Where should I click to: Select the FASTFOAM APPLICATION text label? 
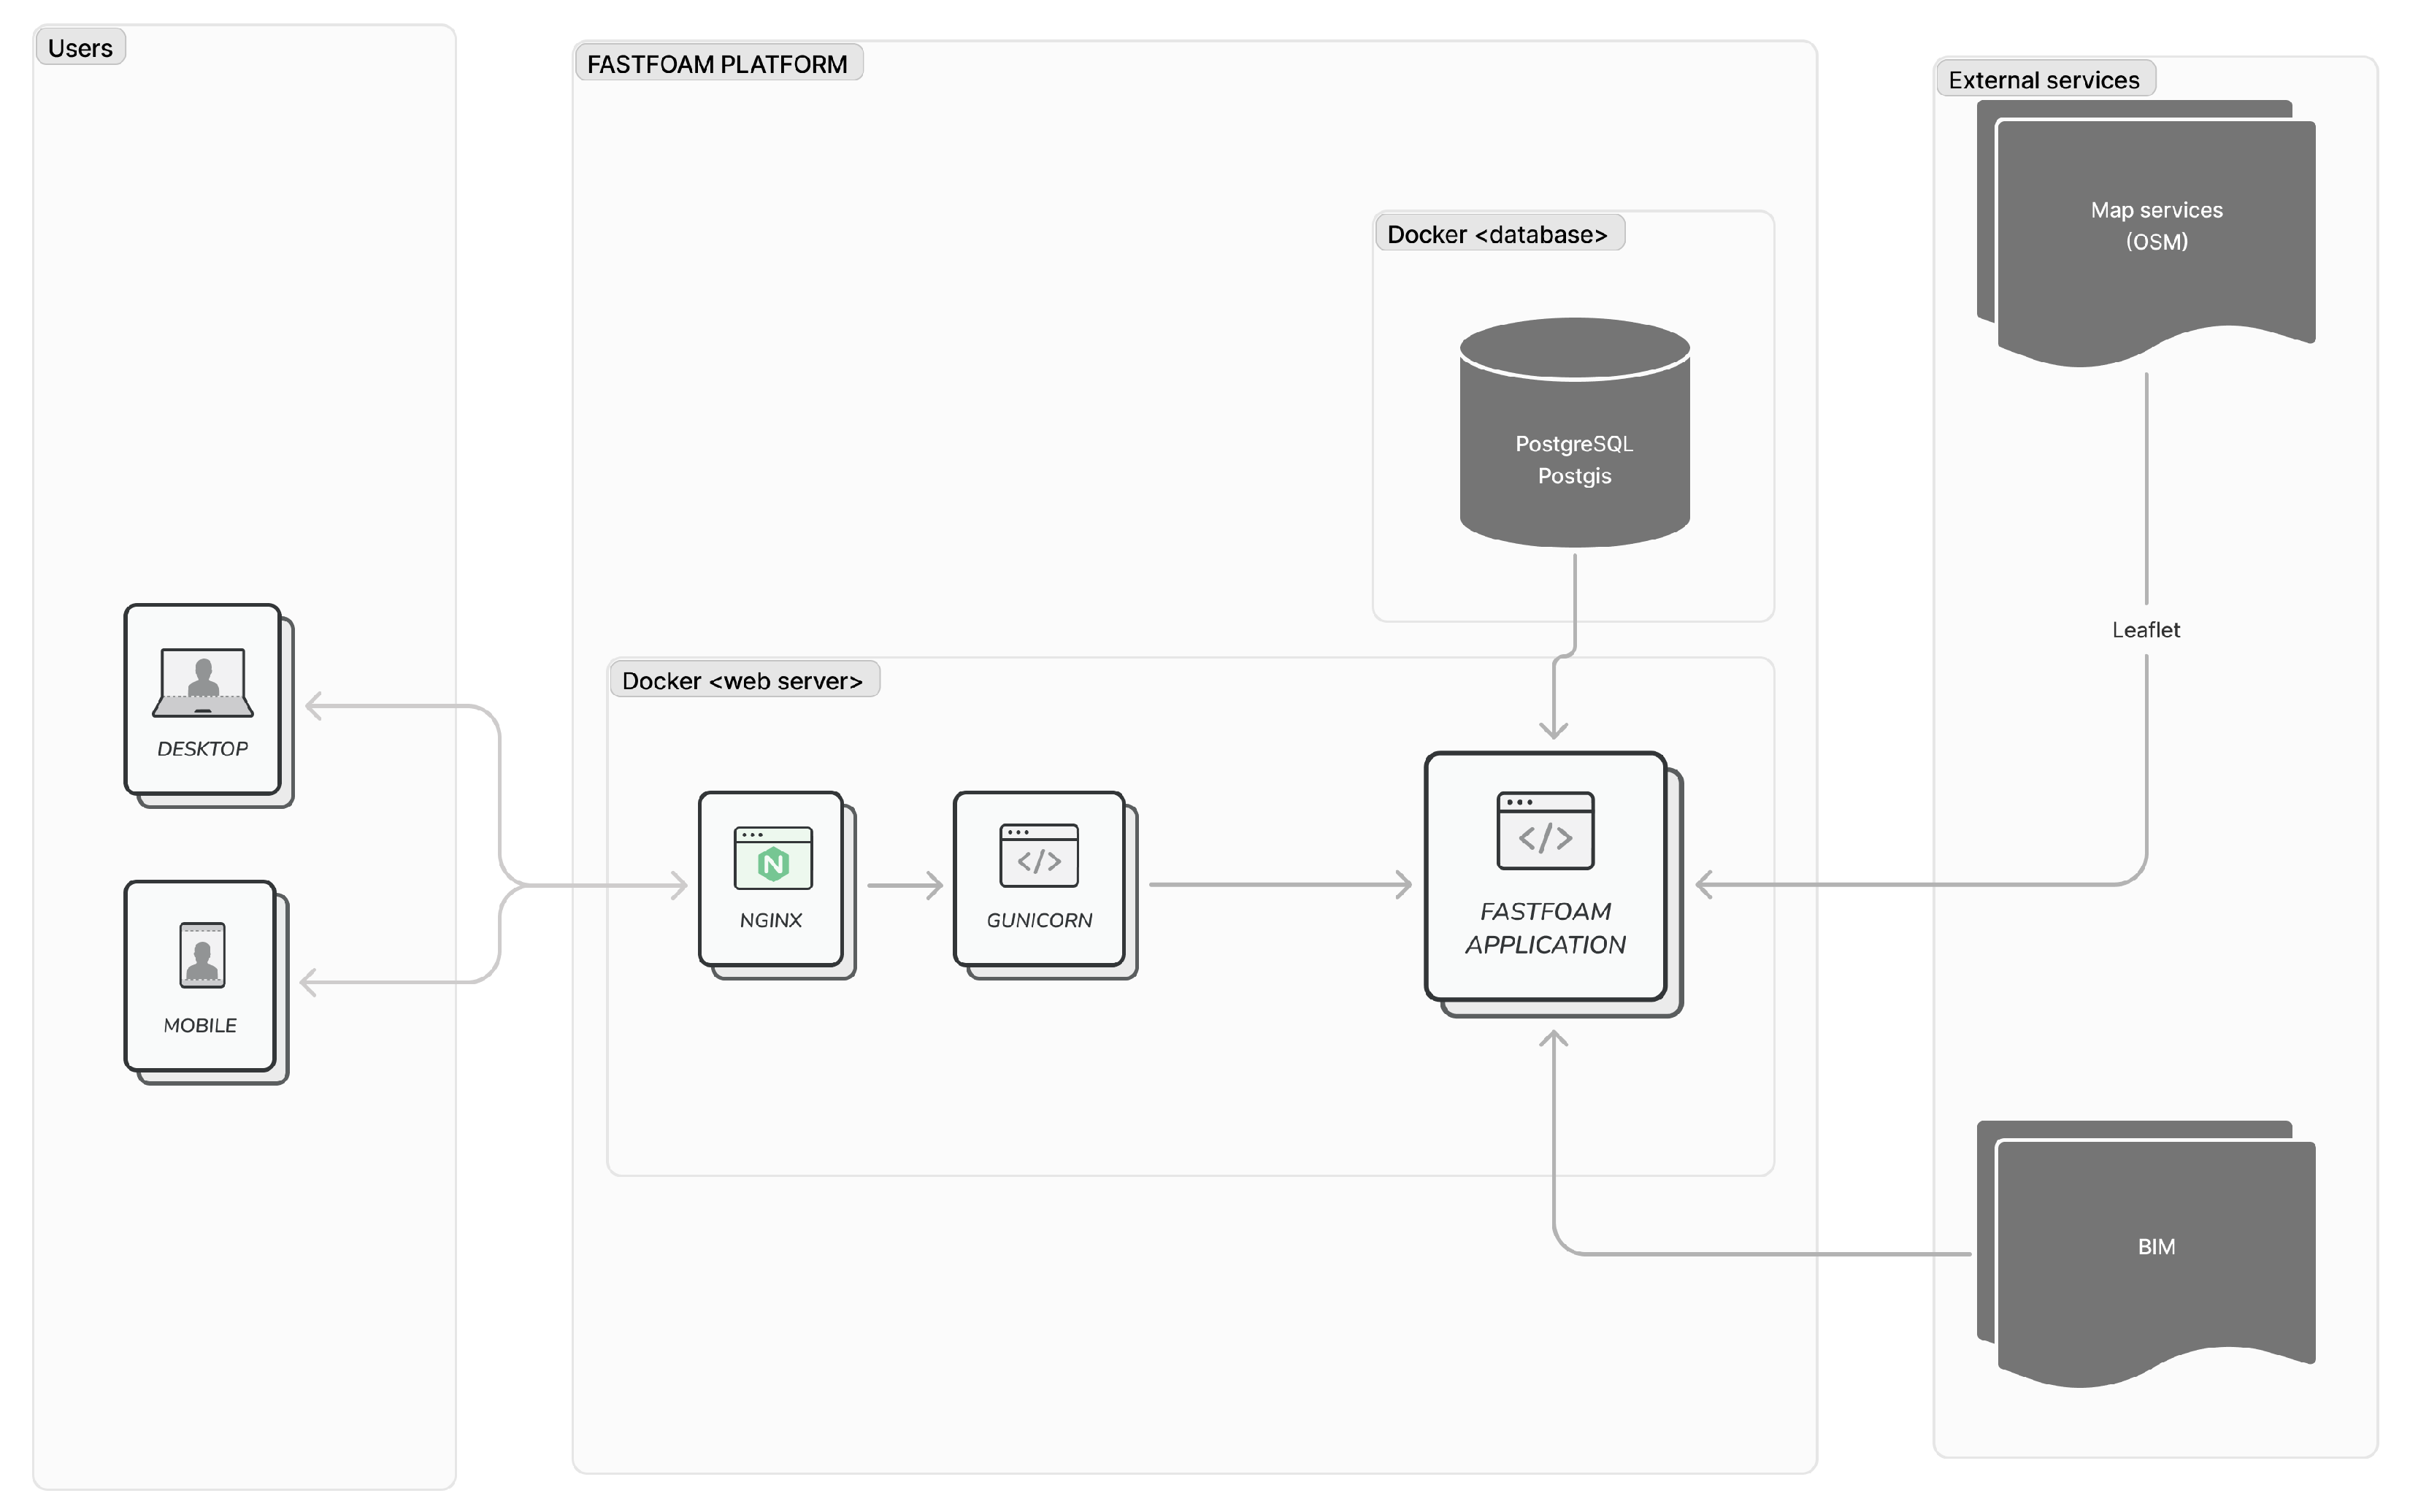[1545, 928]
